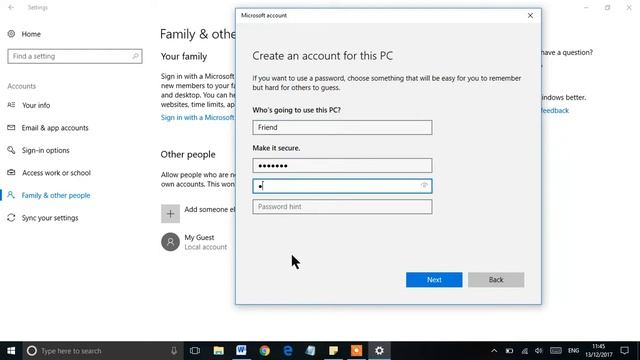Click the back arrow in Settings window
The width and height of the screenshot is (640, 360).
click(11, 7)
